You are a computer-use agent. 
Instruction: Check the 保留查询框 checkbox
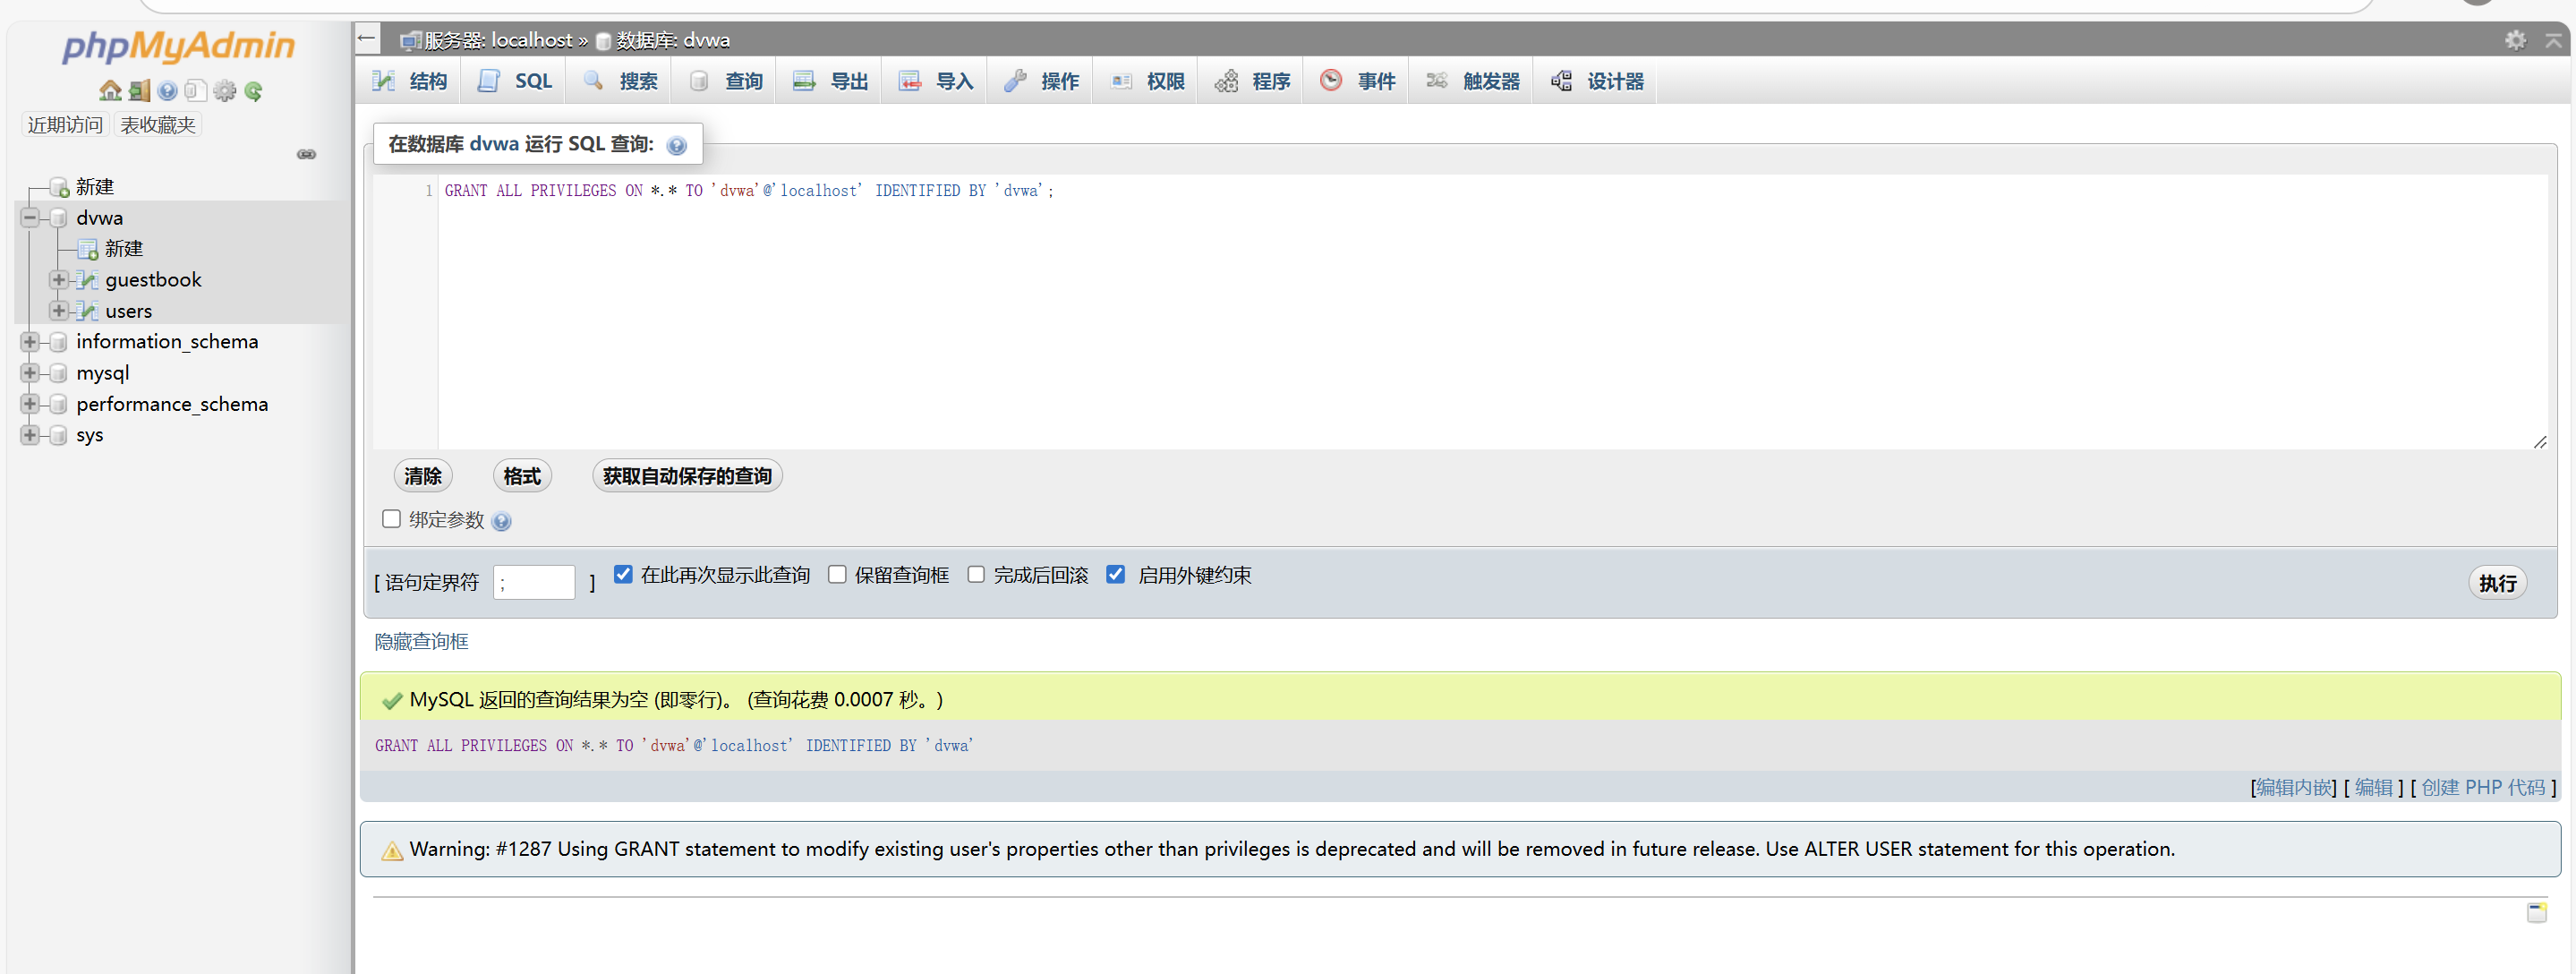pos(837,574)
